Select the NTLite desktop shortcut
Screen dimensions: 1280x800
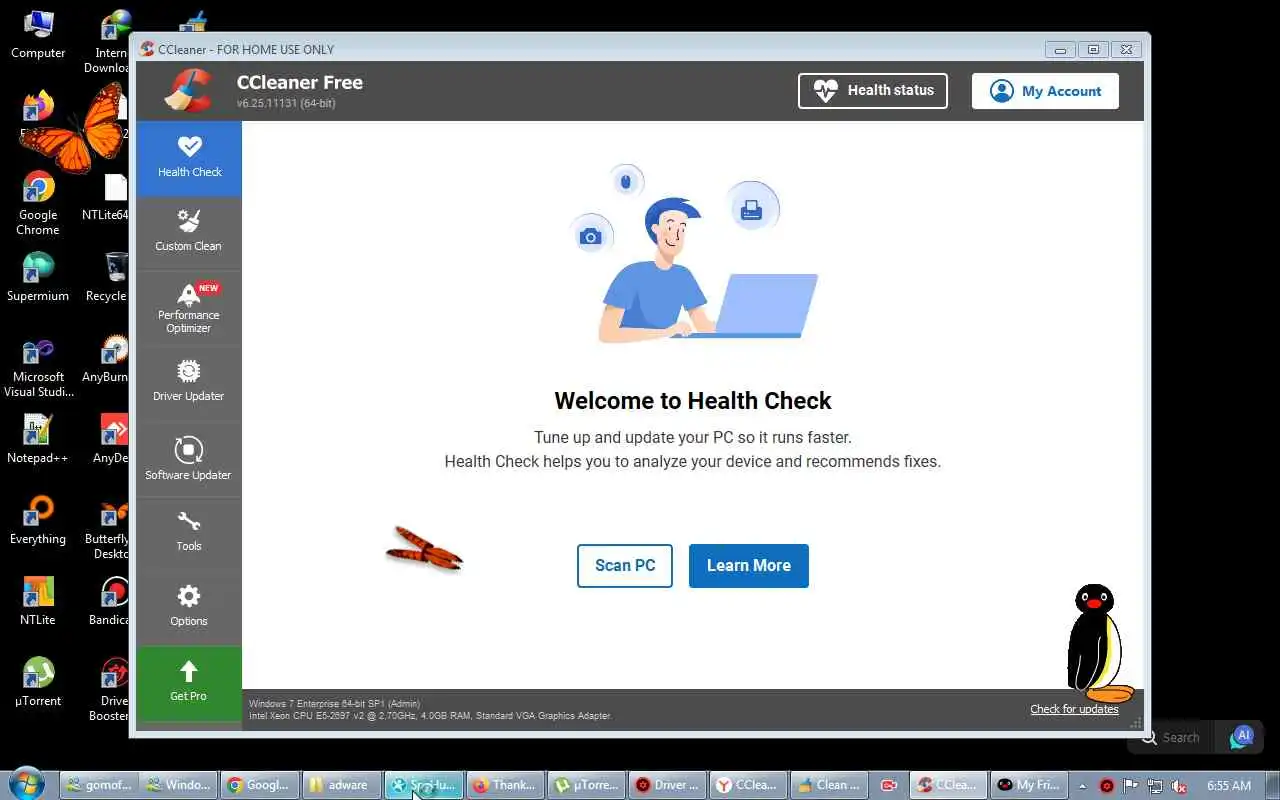[x=38, y=601]
